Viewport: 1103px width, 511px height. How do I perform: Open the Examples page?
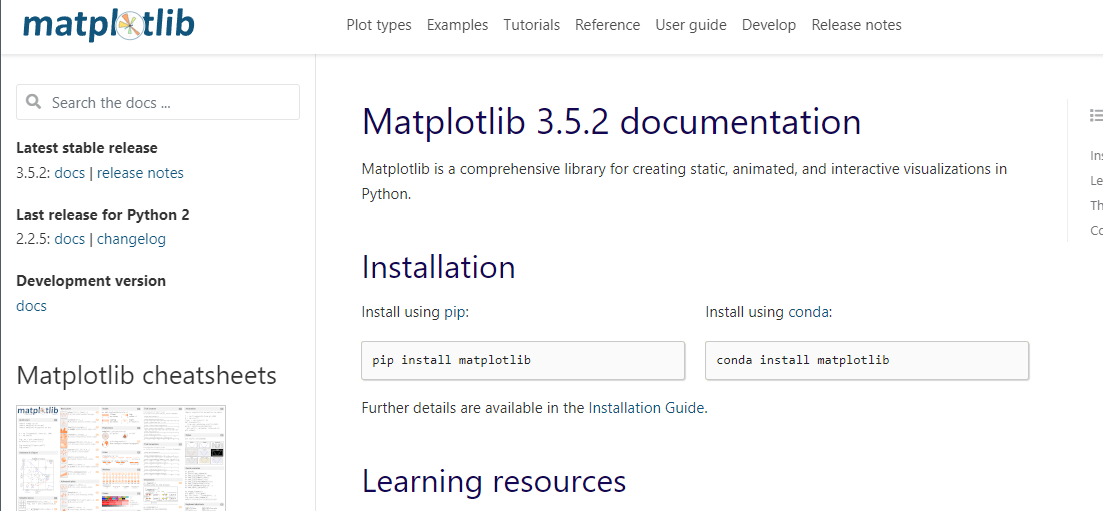click(457, 25)
